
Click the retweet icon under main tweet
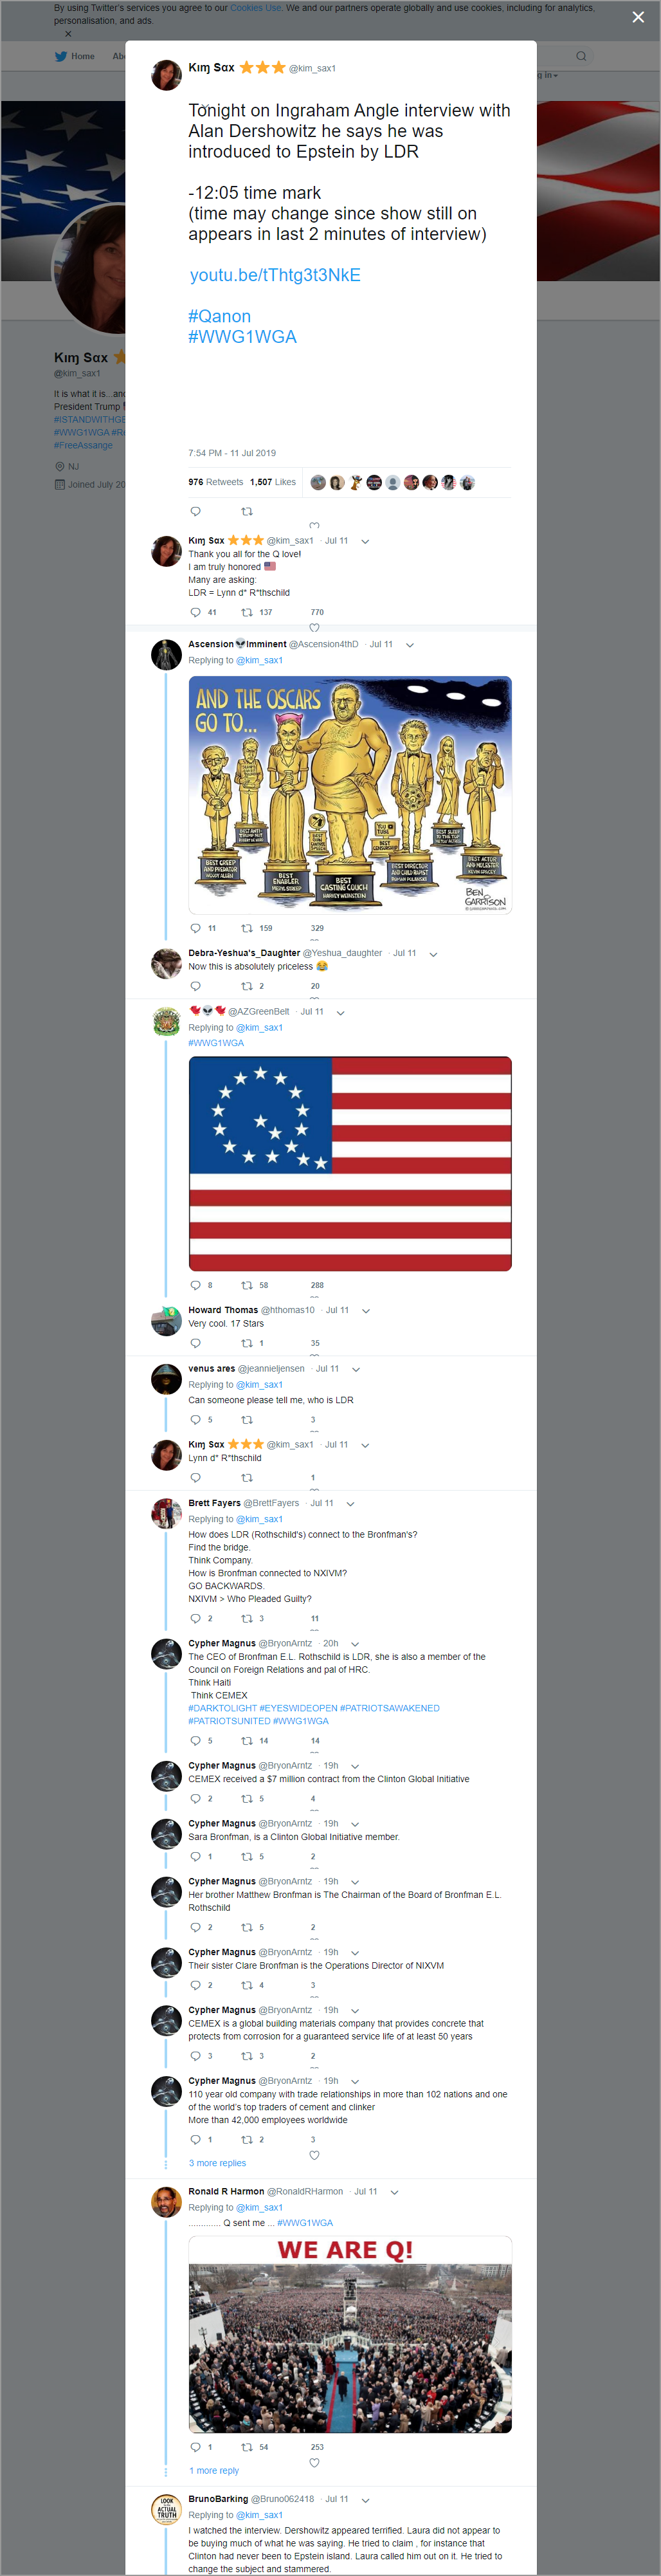(247, 511)
